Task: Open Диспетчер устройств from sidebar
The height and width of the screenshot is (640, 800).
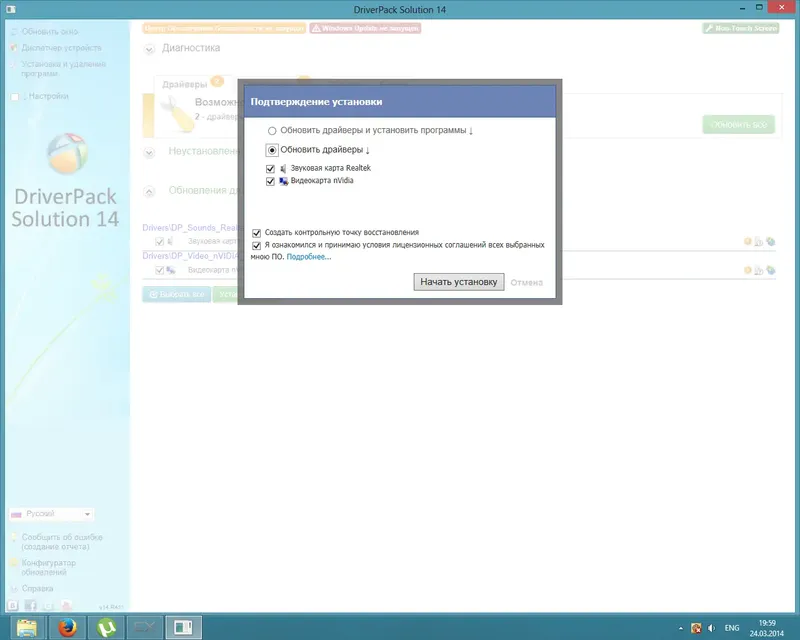Action: tap(61, 48)
